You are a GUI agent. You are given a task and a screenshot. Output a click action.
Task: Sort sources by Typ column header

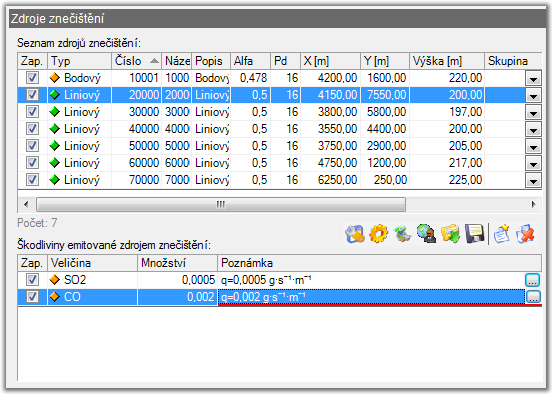[x=80, y=61]
